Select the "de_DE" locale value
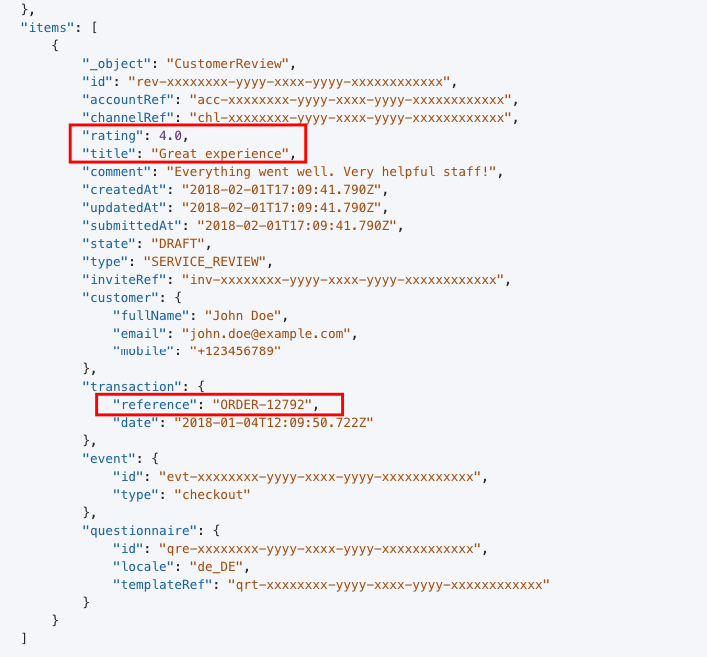This screenshot has height=657, width=707. click(x=216, y=567)
